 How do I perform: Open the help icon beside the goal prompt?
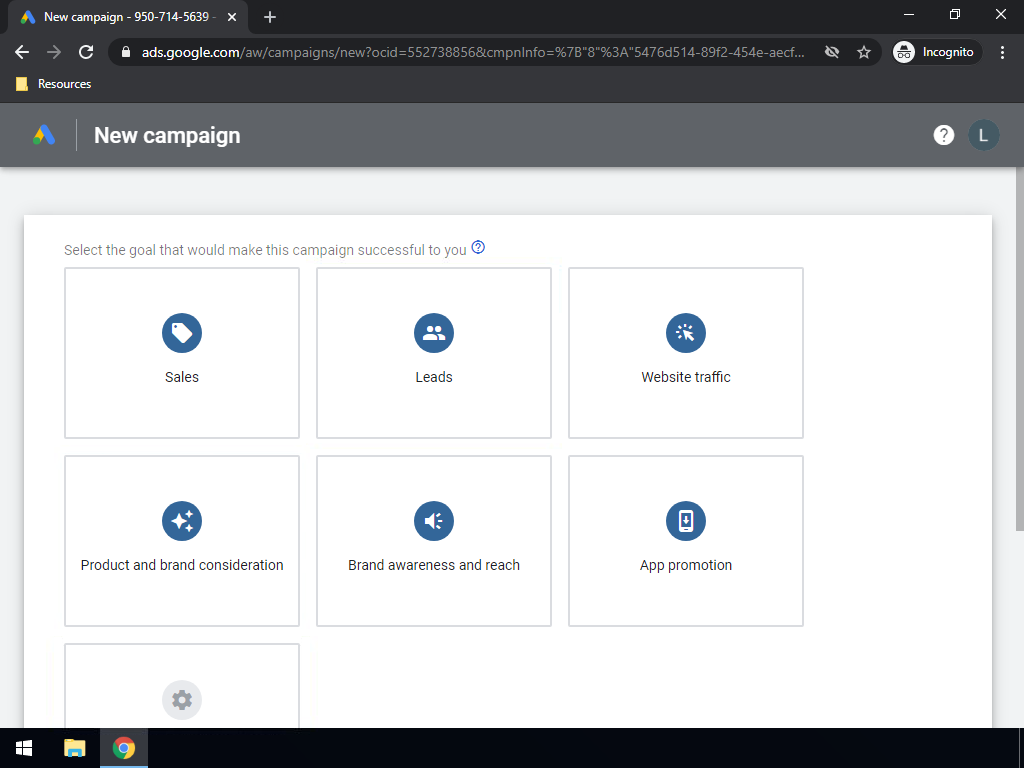pos(478,248)
